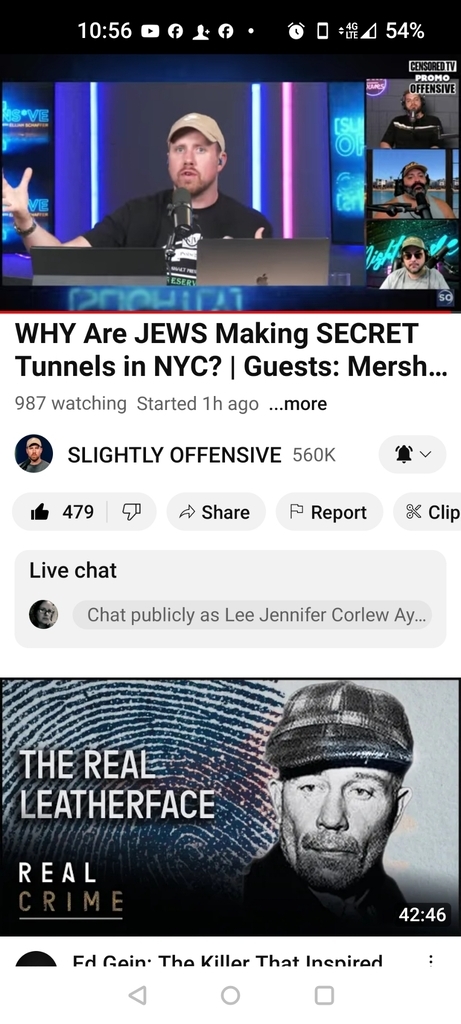Tap your profile picture in live chat
Viewport: 461px width, 1024px height.
point(44,615)
